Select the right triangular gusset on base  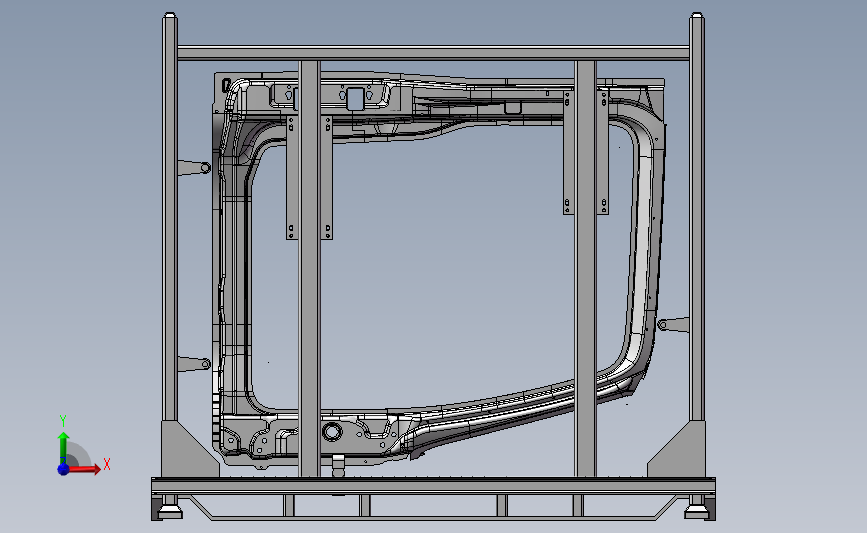click(x=677, y=450)
